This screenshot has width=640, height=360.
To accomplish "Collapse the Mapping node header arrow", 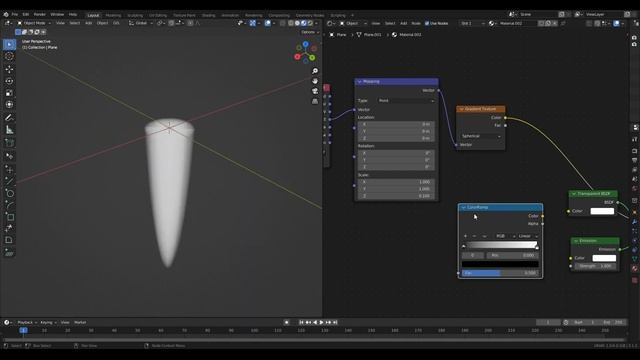I will pos(360,82).
